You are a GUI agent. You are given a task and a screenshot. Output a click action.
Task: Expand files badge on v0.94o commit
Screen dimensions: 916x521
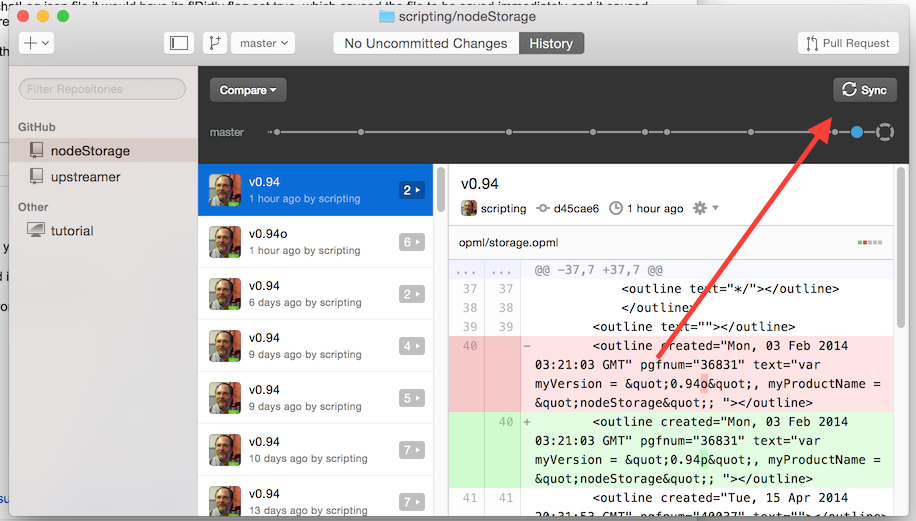click(411, 242)
